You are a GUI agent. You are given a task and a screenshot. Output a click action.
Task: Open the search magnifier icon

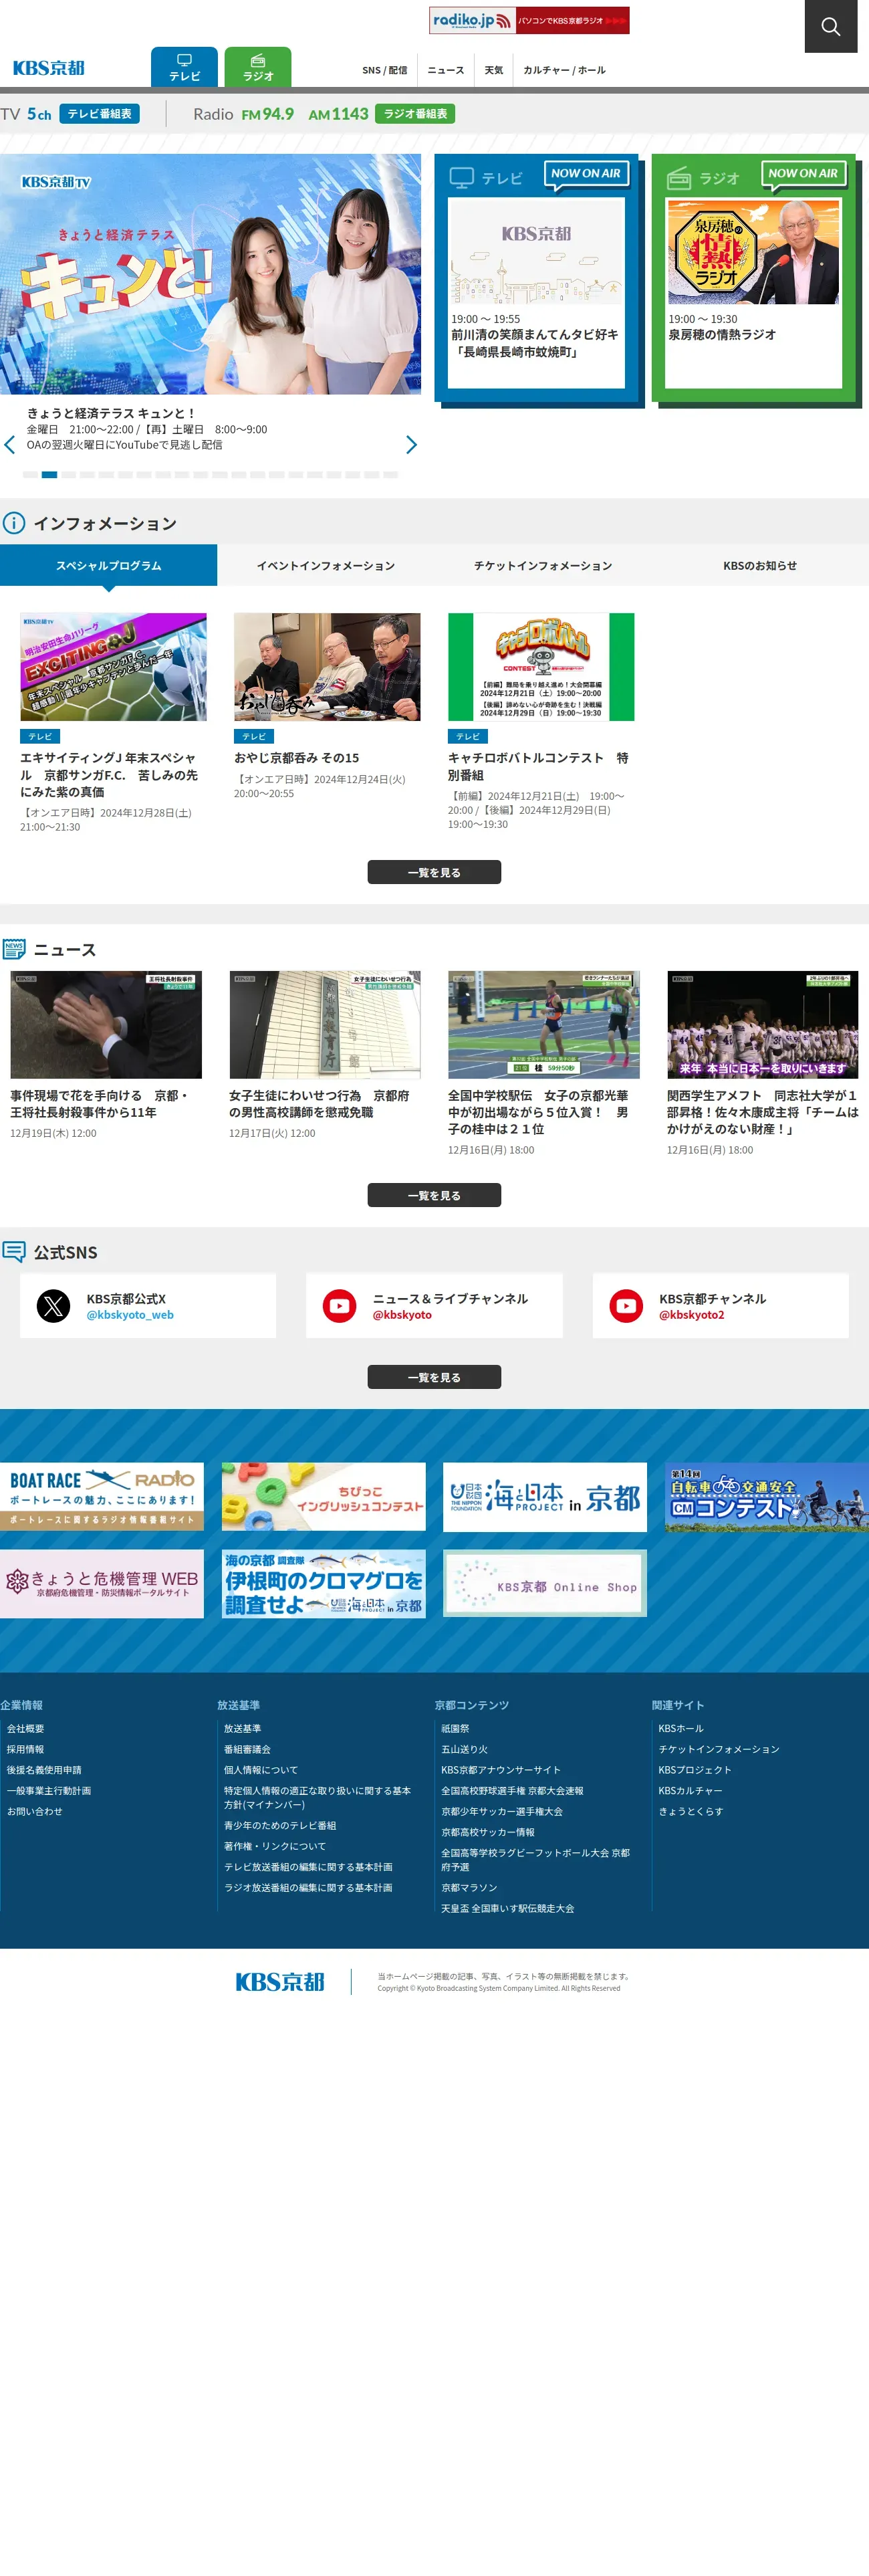(830, 26)
